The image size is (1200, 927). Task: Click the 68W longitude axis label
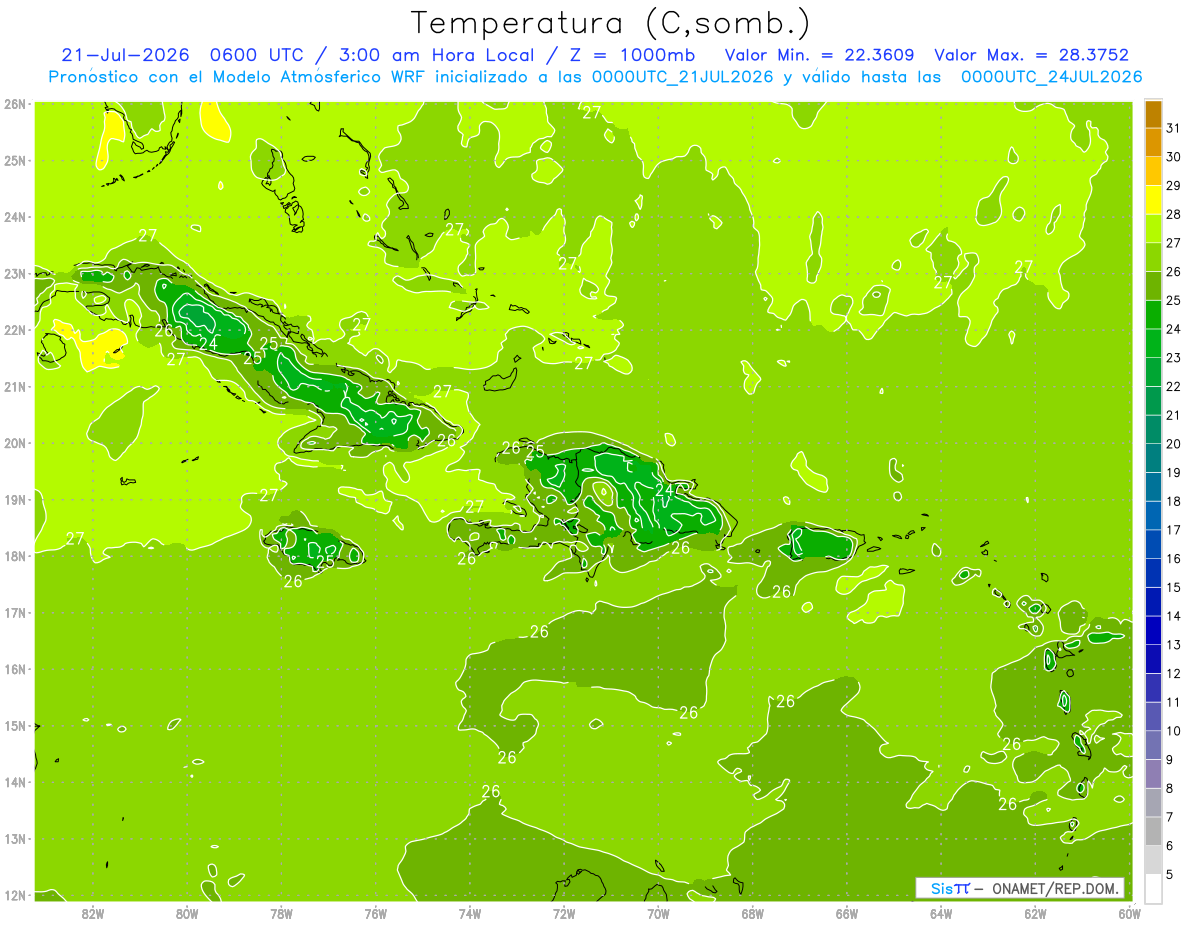(x=752, y=913)
